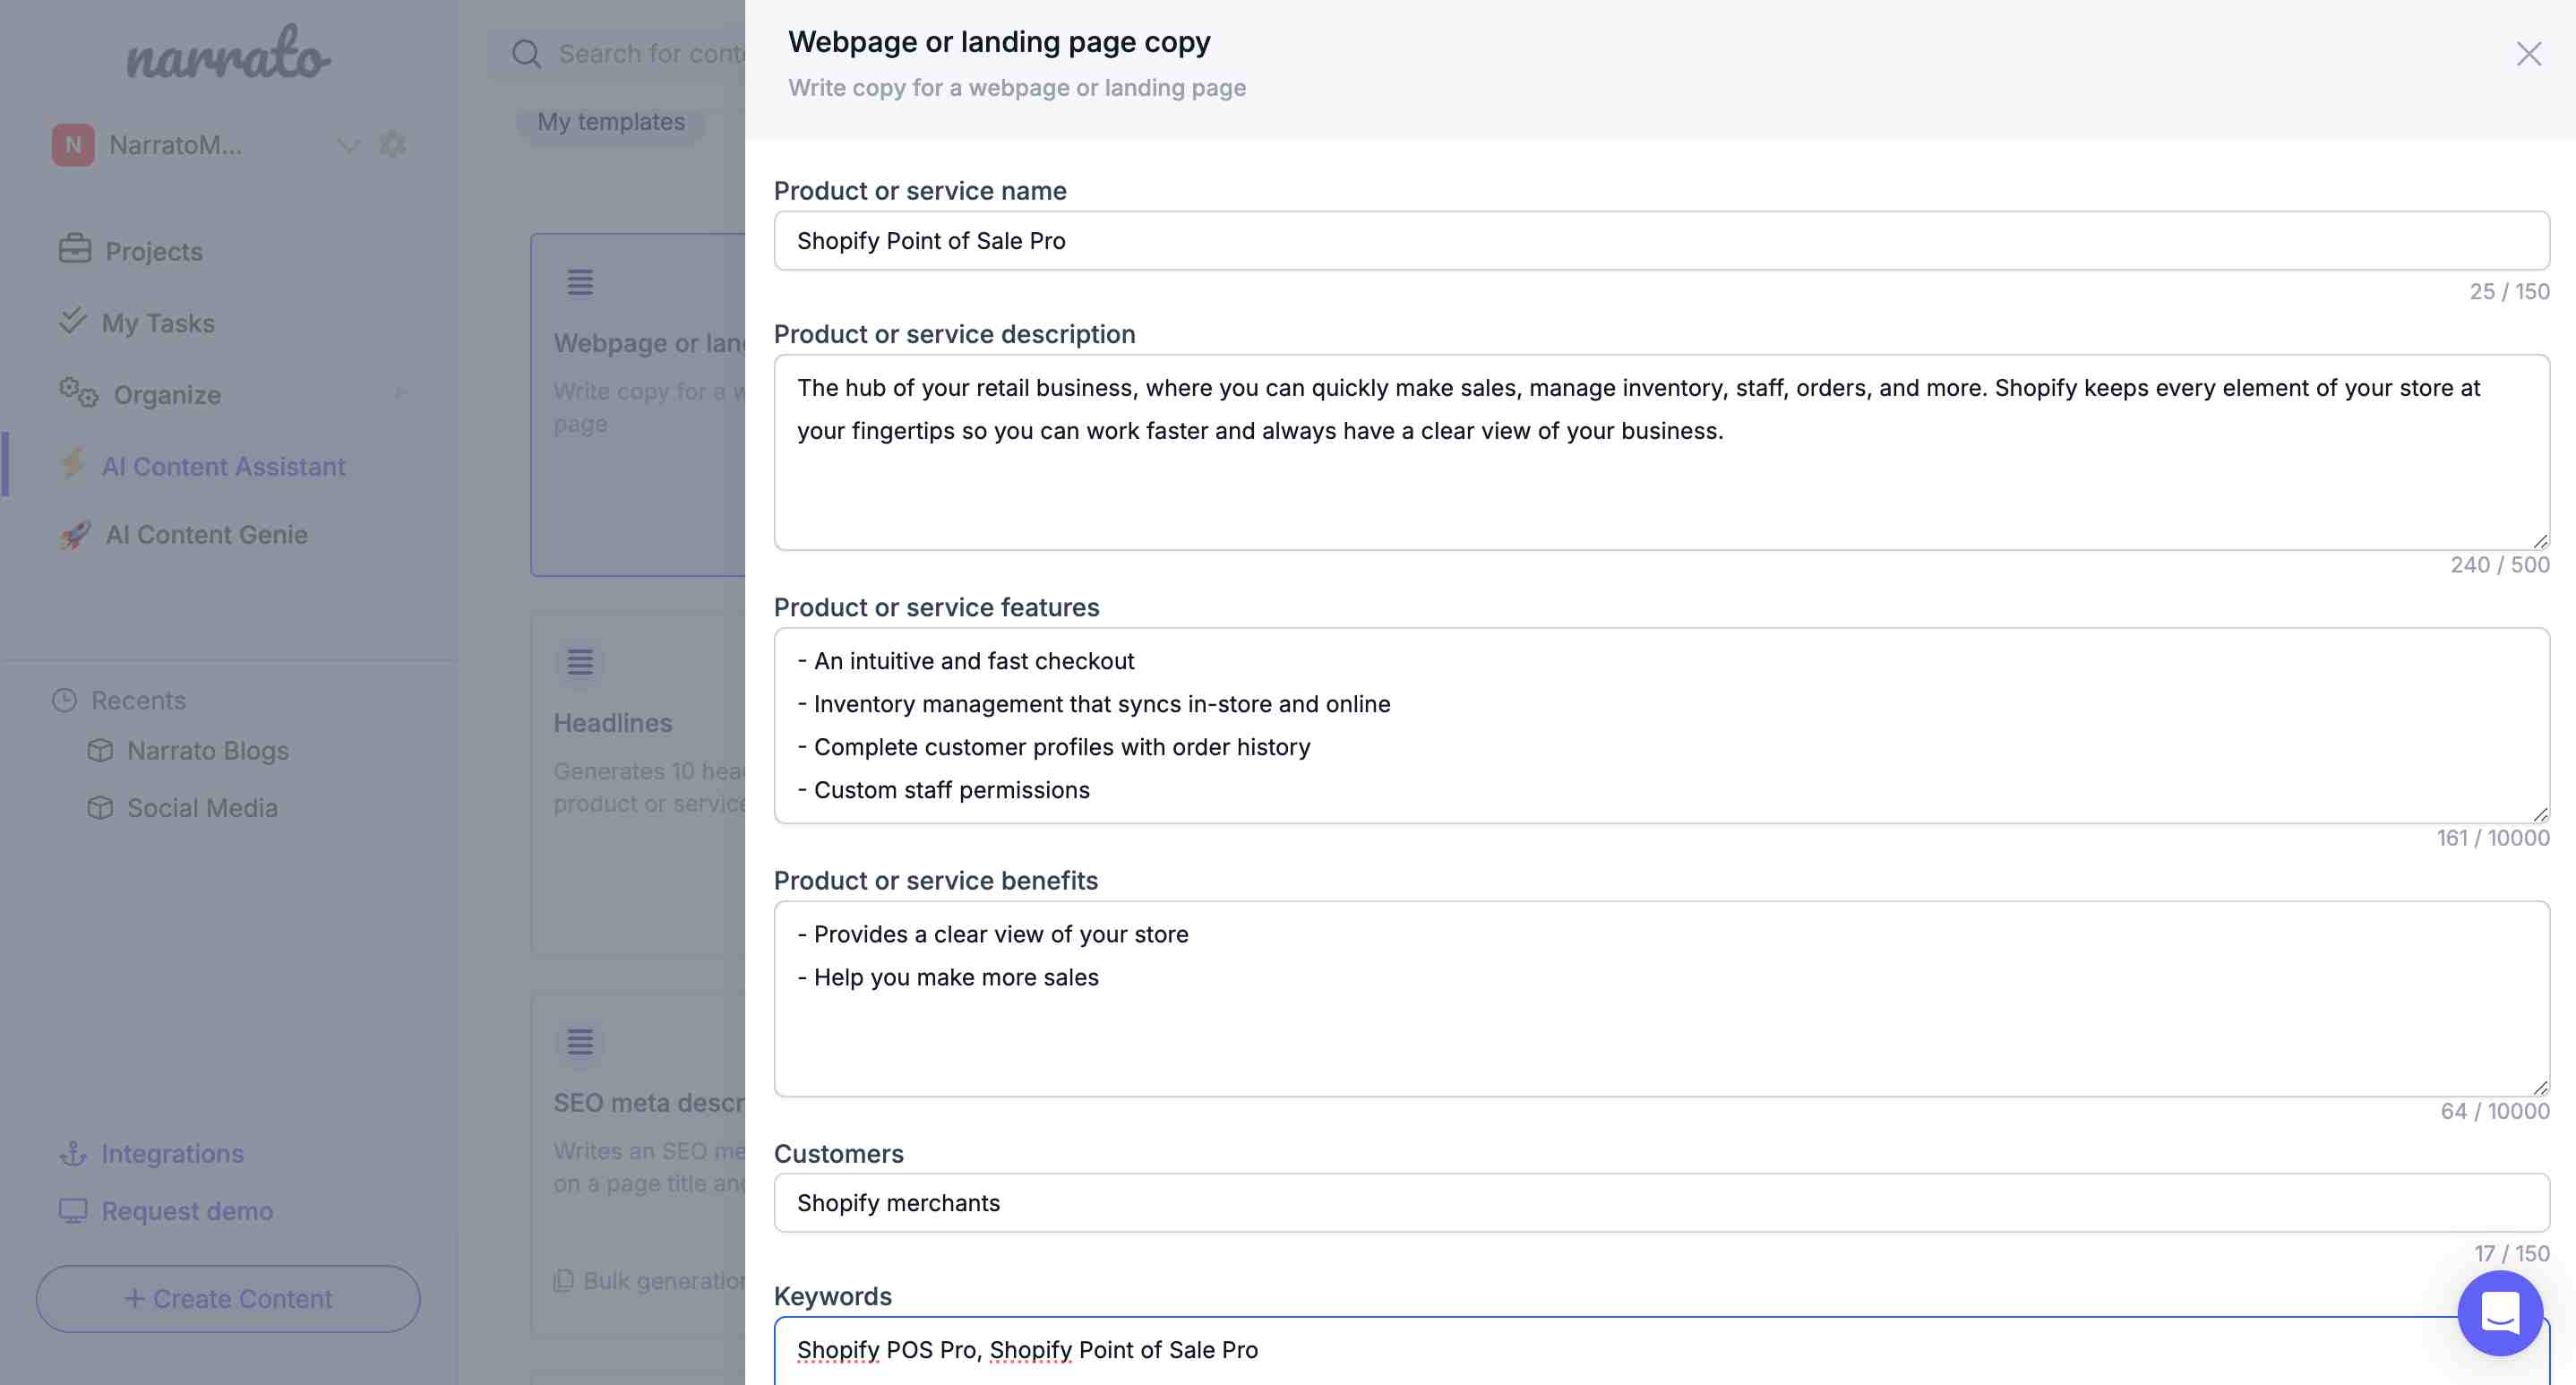Open Organize in the sidebar
This screenshot has width=2576, height=1385.
point(167,395)
